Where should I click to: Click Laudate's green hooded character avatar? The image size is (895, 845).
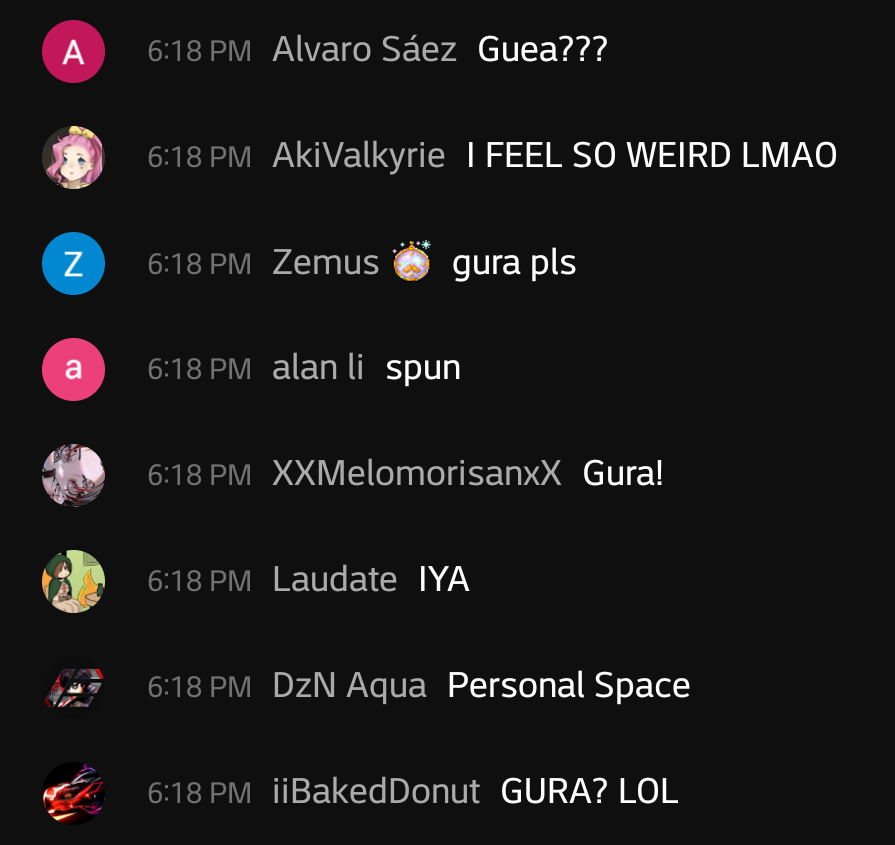(74, 581)
